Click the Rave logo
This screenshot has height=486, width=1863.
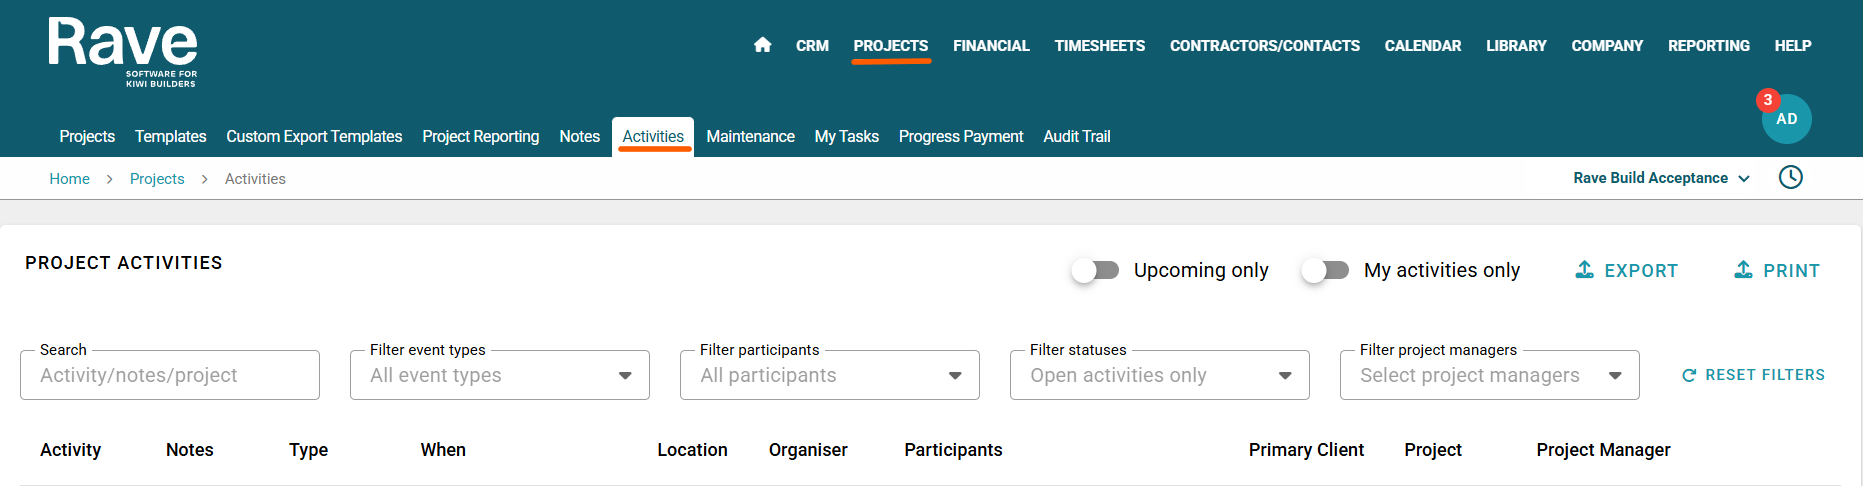pyautogui.click(x=122, y=52)
